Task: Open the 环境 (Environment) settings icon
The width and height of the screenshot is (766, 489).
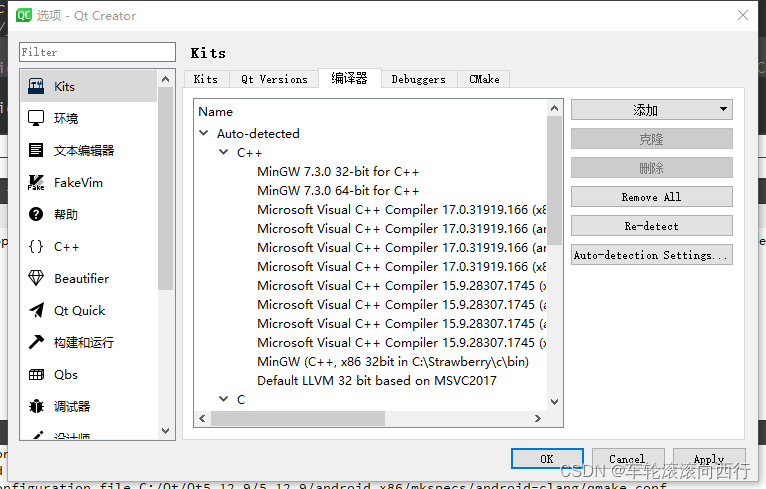Action: (x=36, y=118)
